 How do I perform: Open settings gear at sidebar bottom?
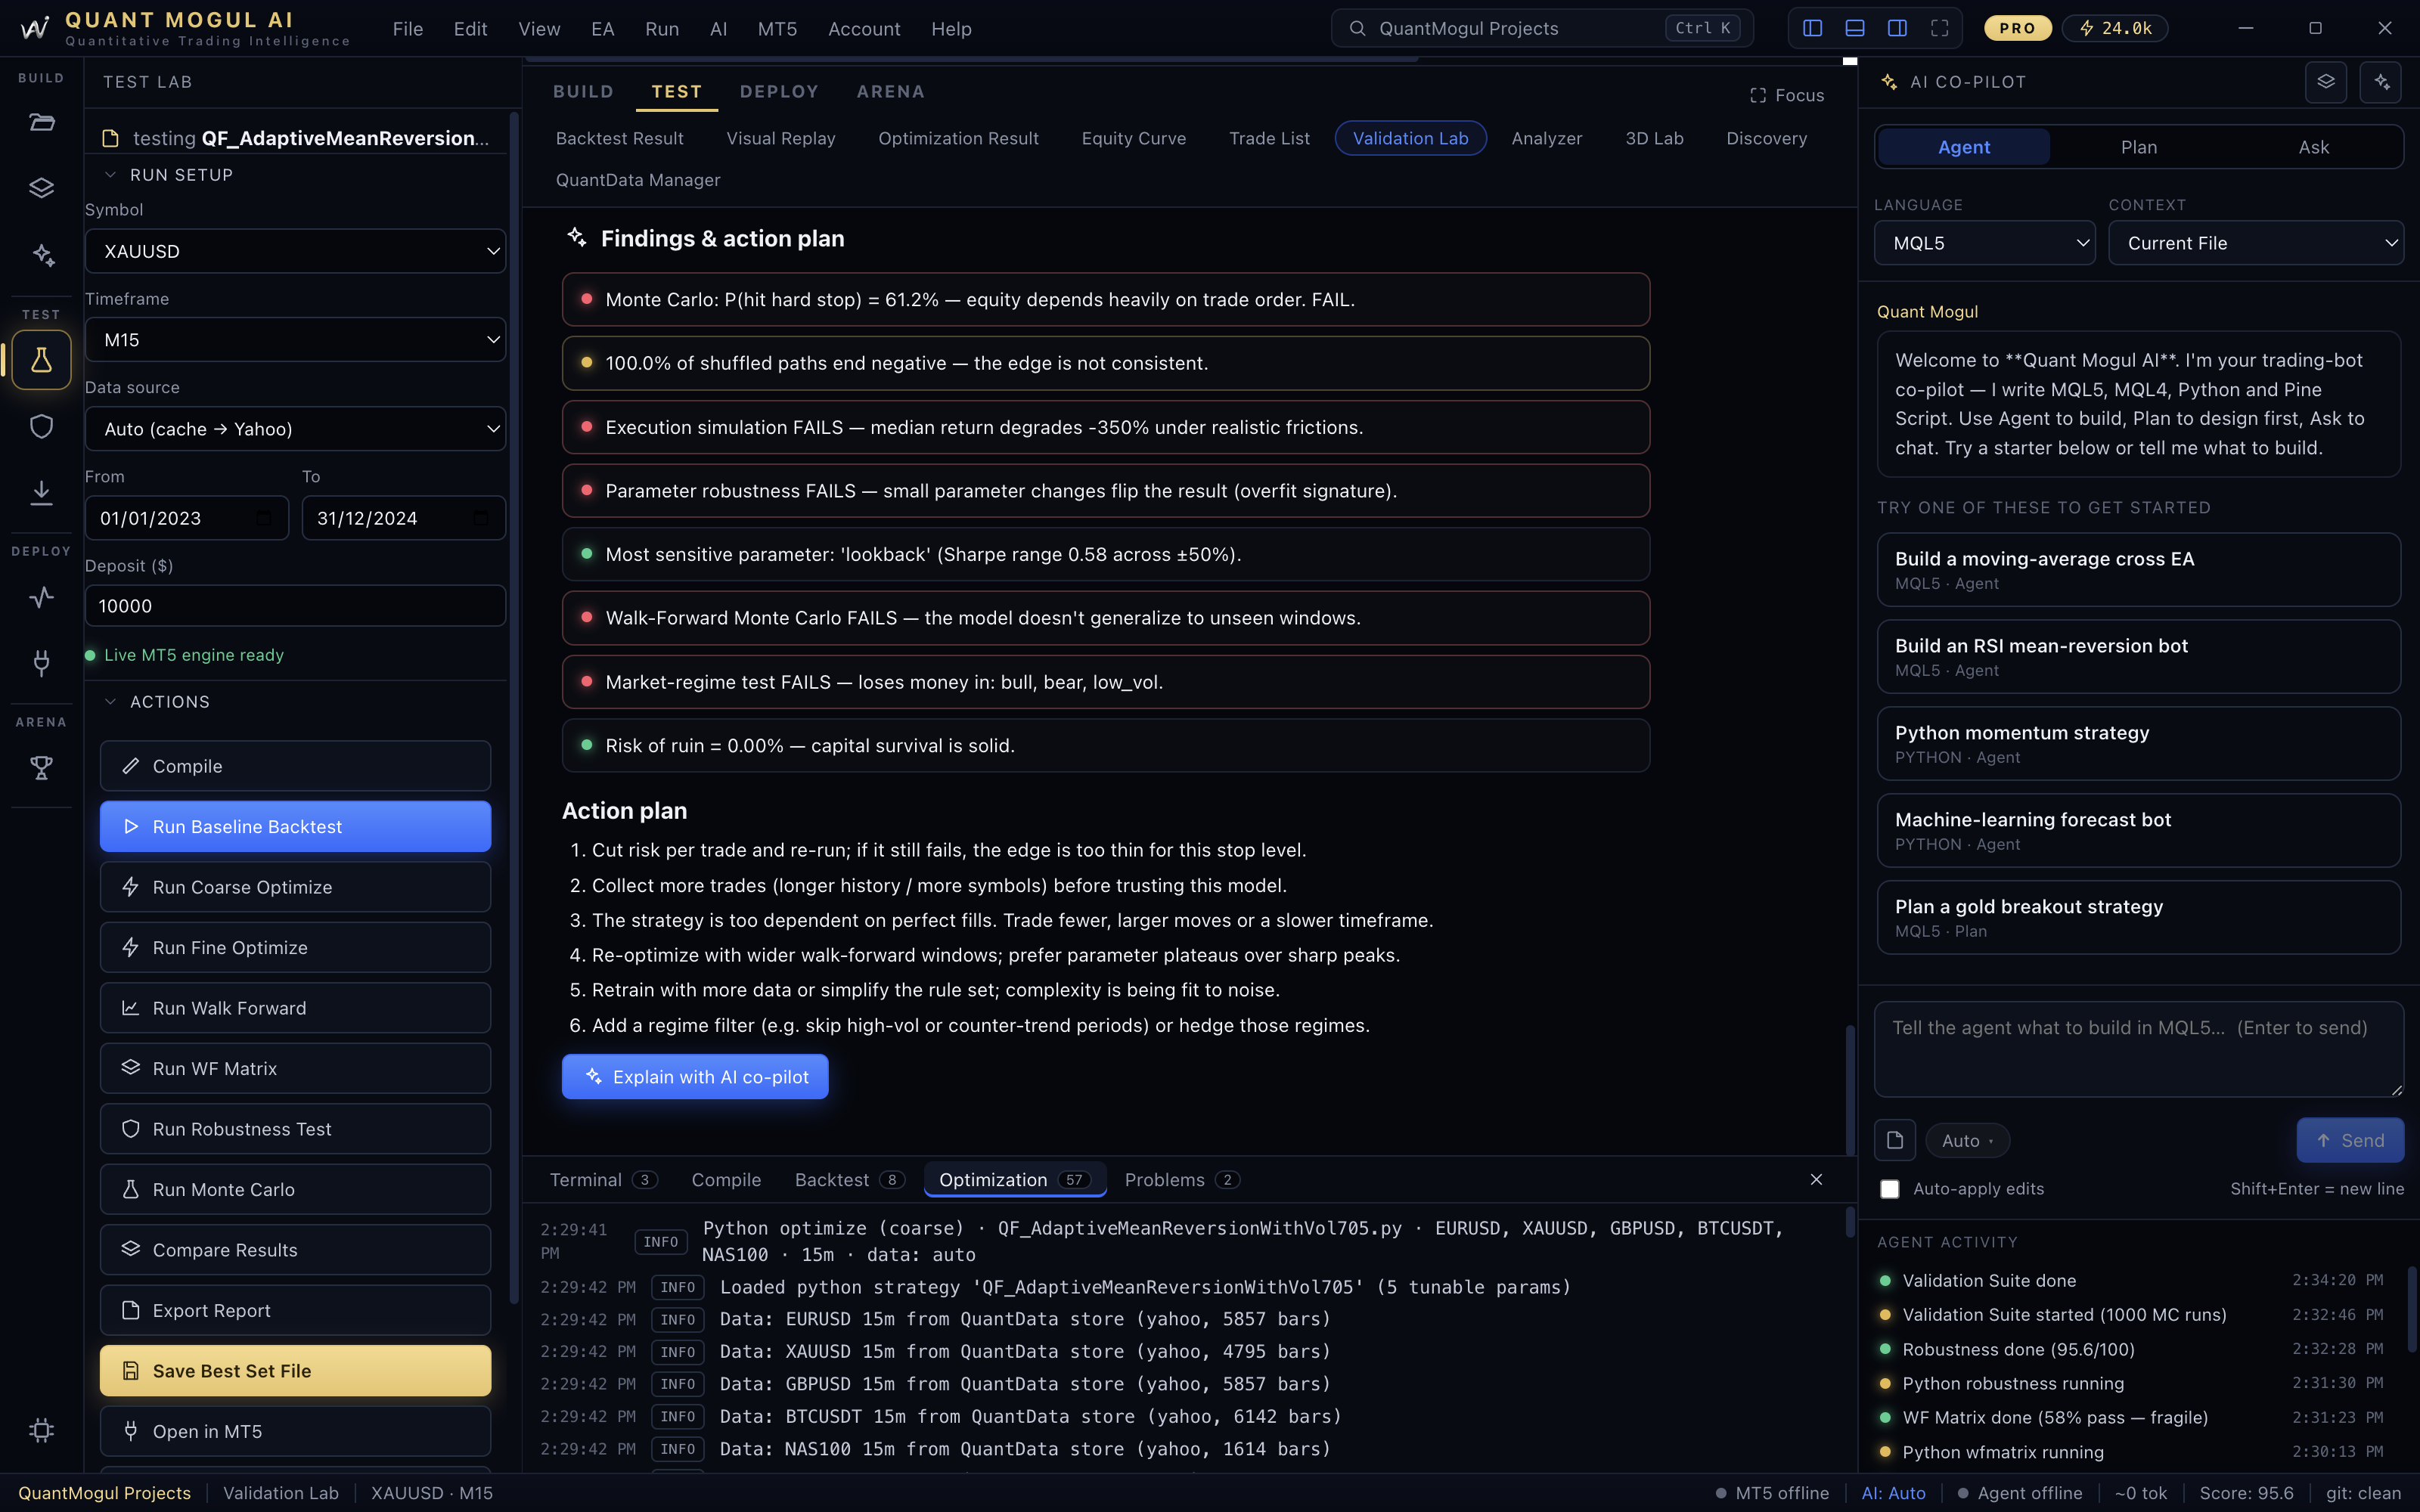click(41, 1430)
